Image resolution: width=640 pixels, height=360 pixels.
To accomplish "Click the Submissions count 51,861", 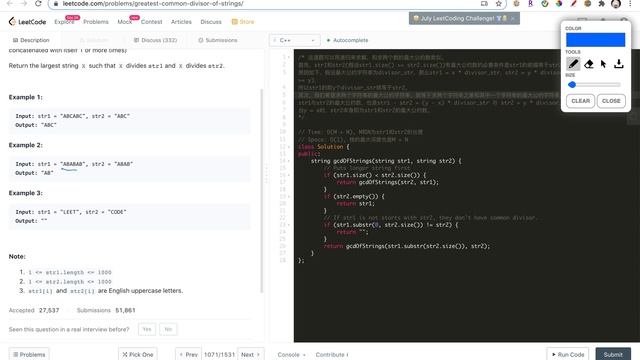I will tap(125, 310).
